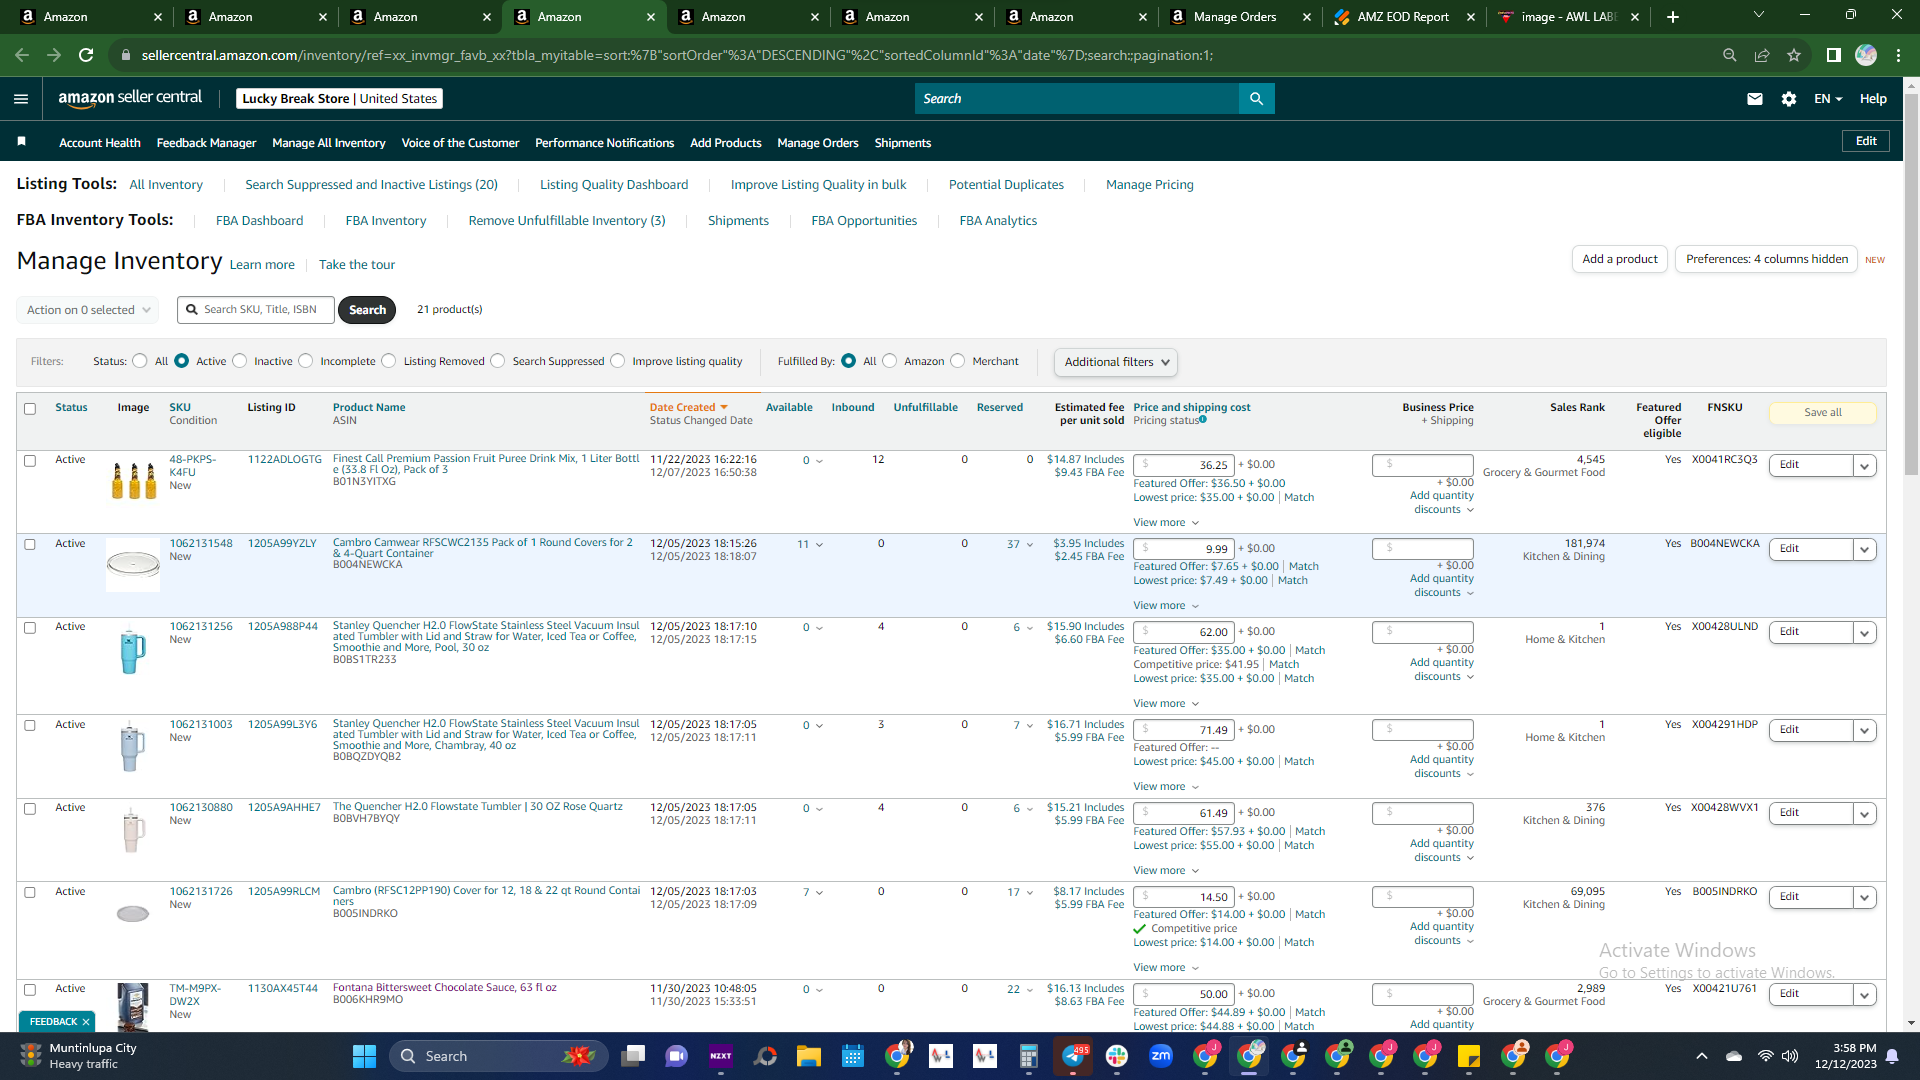The image size is (1920, 1080).
Task: Click in the Search SKU, Title, ISBN field
Action: [257, 310]
